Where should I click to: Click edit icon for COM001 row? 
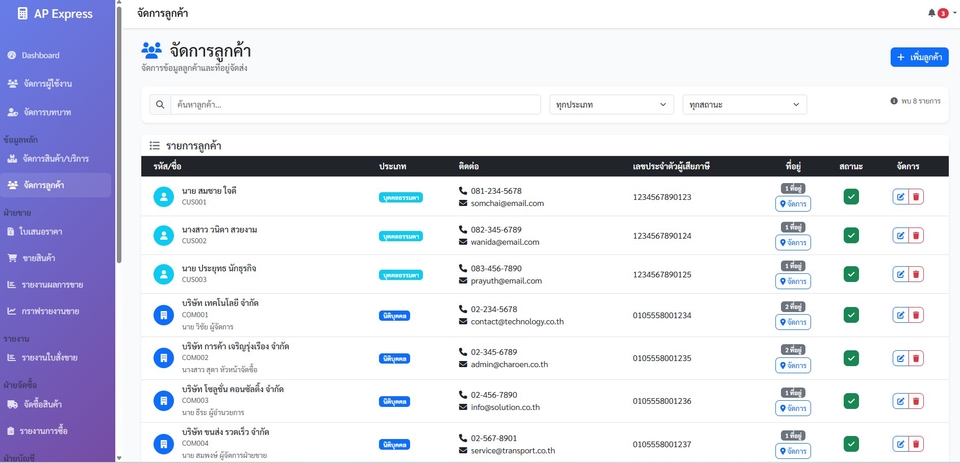coord(900,315)
